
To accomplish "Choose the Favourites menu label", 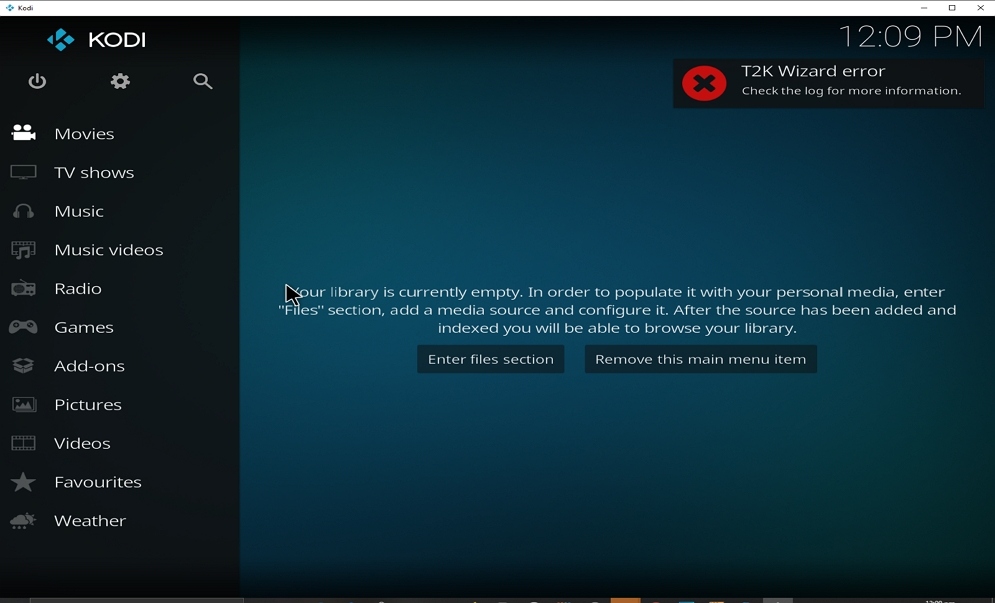I will [98, 482].
